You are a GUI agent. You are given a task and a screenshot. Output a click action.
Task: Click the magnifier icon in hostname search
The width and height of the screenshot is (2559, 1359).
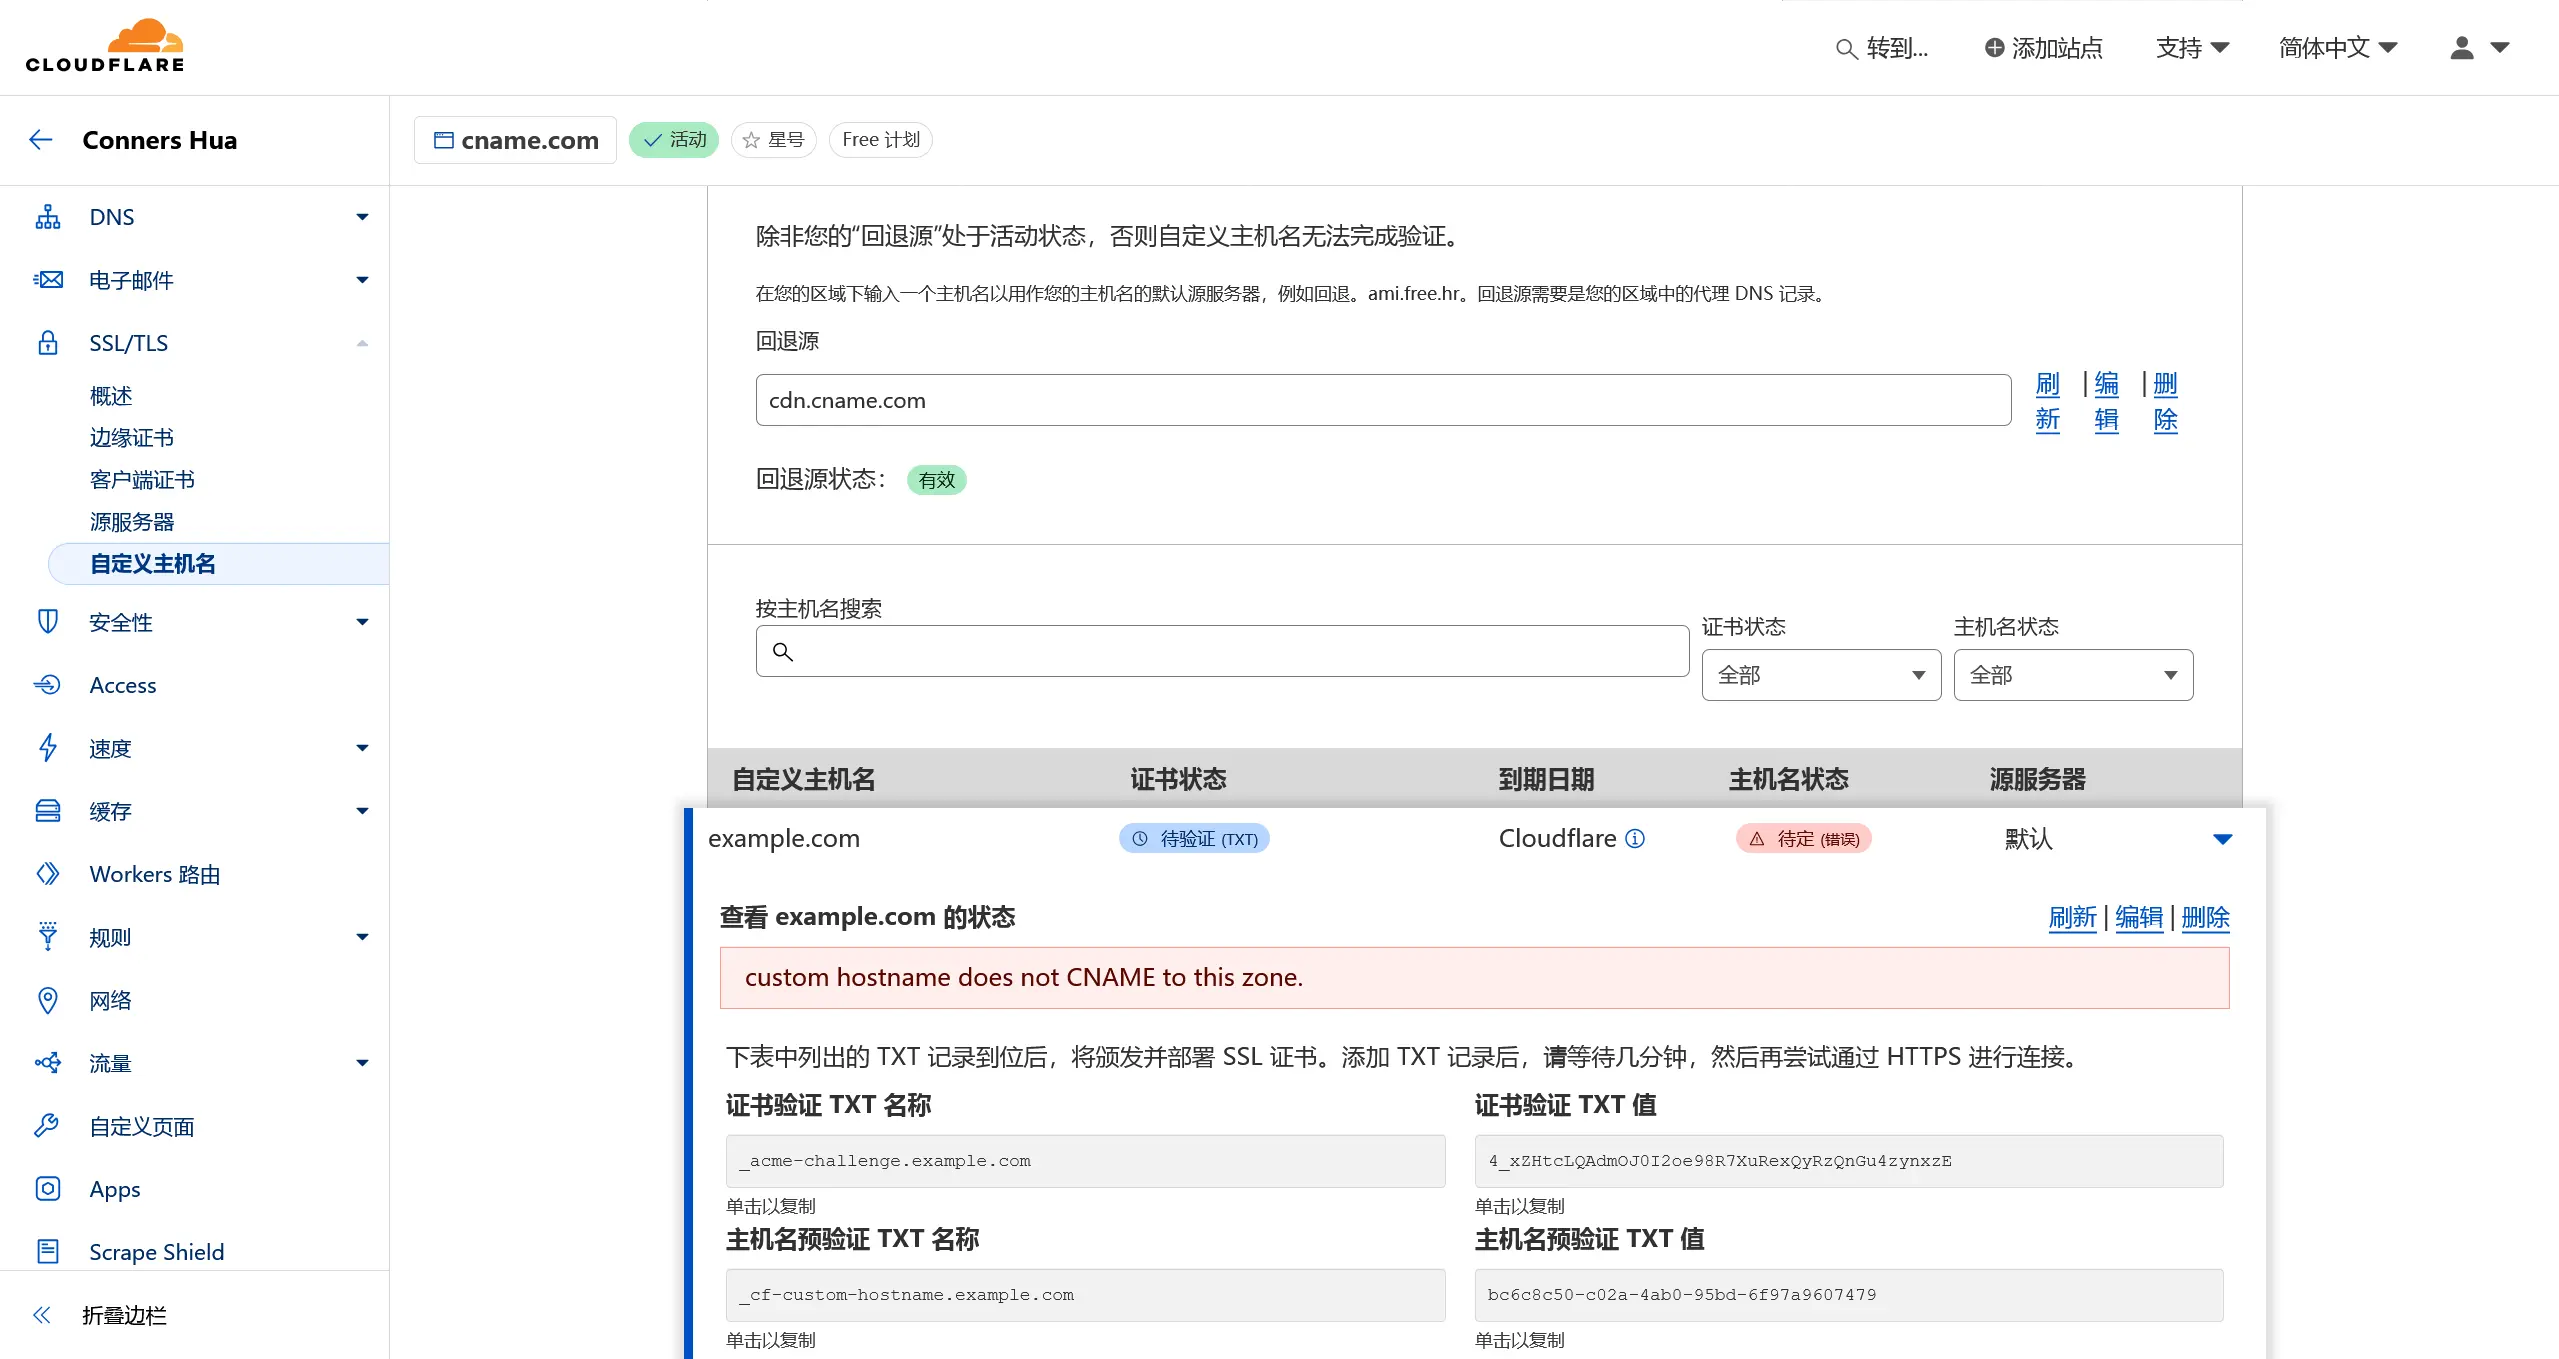[783, 652]
